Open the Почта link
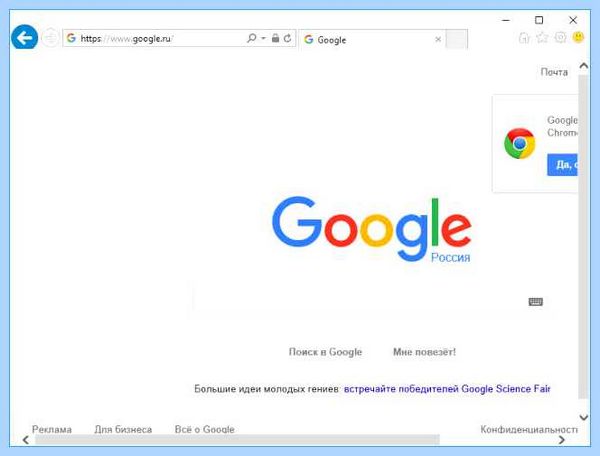Image resolution: width=600 pixels, height=456 pixels. (554, 72)
